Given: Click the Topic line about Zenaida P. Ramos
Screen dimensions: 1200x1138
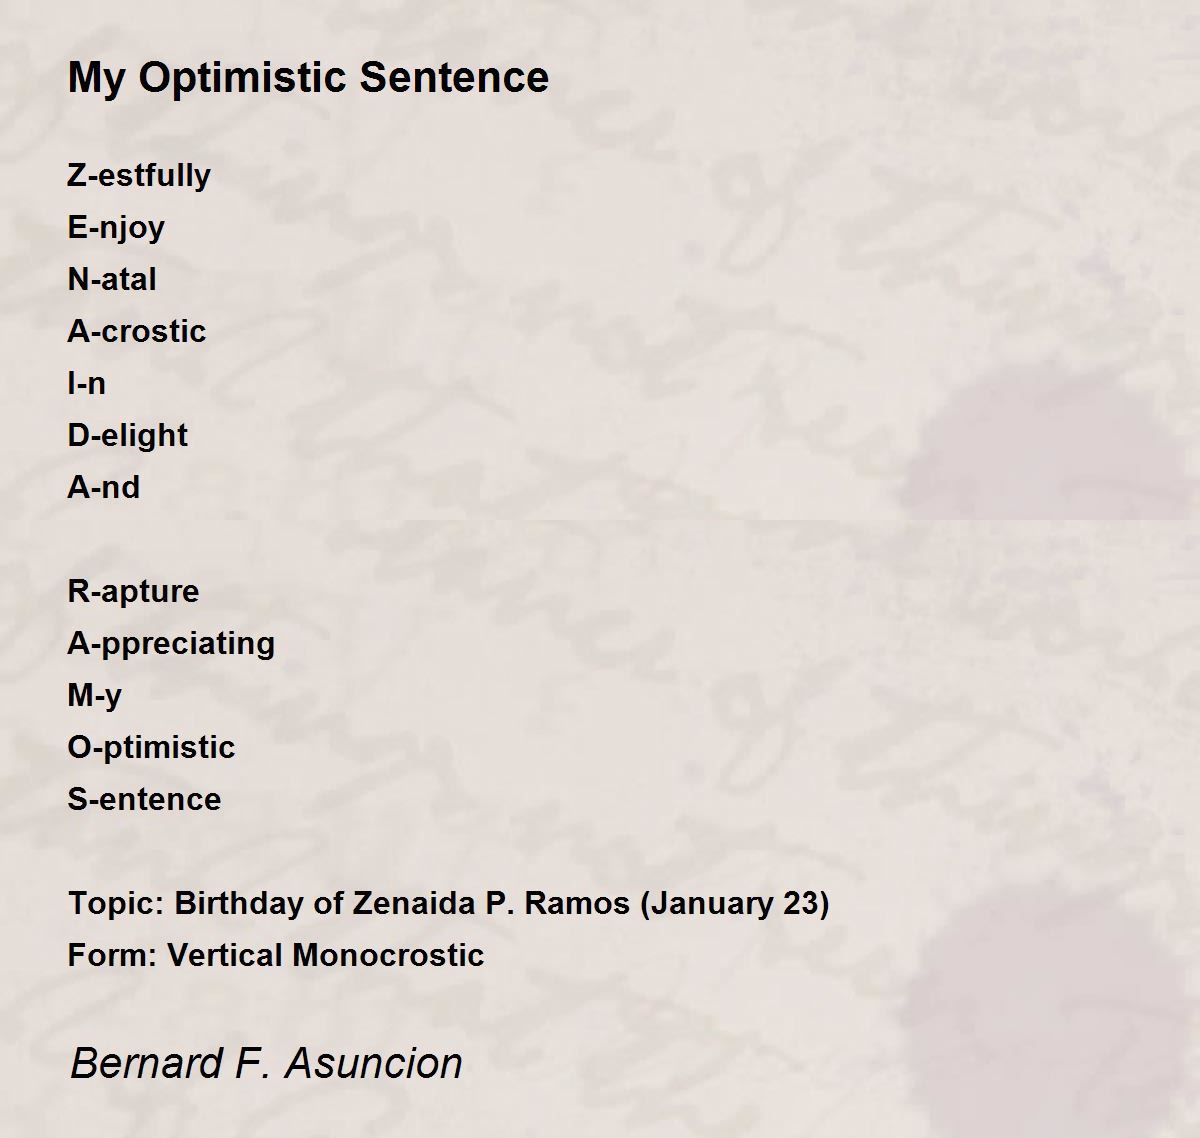Looking at the screenshot, I should pyautogui.click(x=449, y=904).
